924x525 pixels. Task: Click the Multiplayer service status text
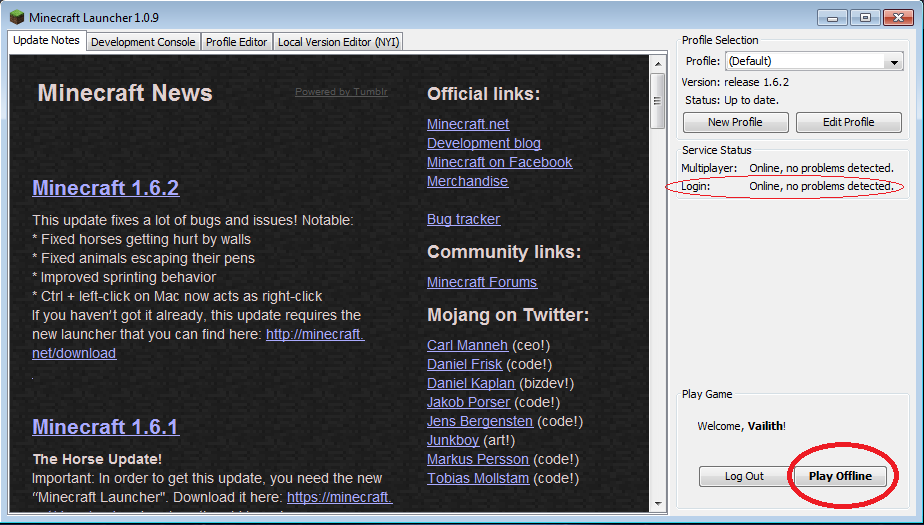click(x=787, y=169)
